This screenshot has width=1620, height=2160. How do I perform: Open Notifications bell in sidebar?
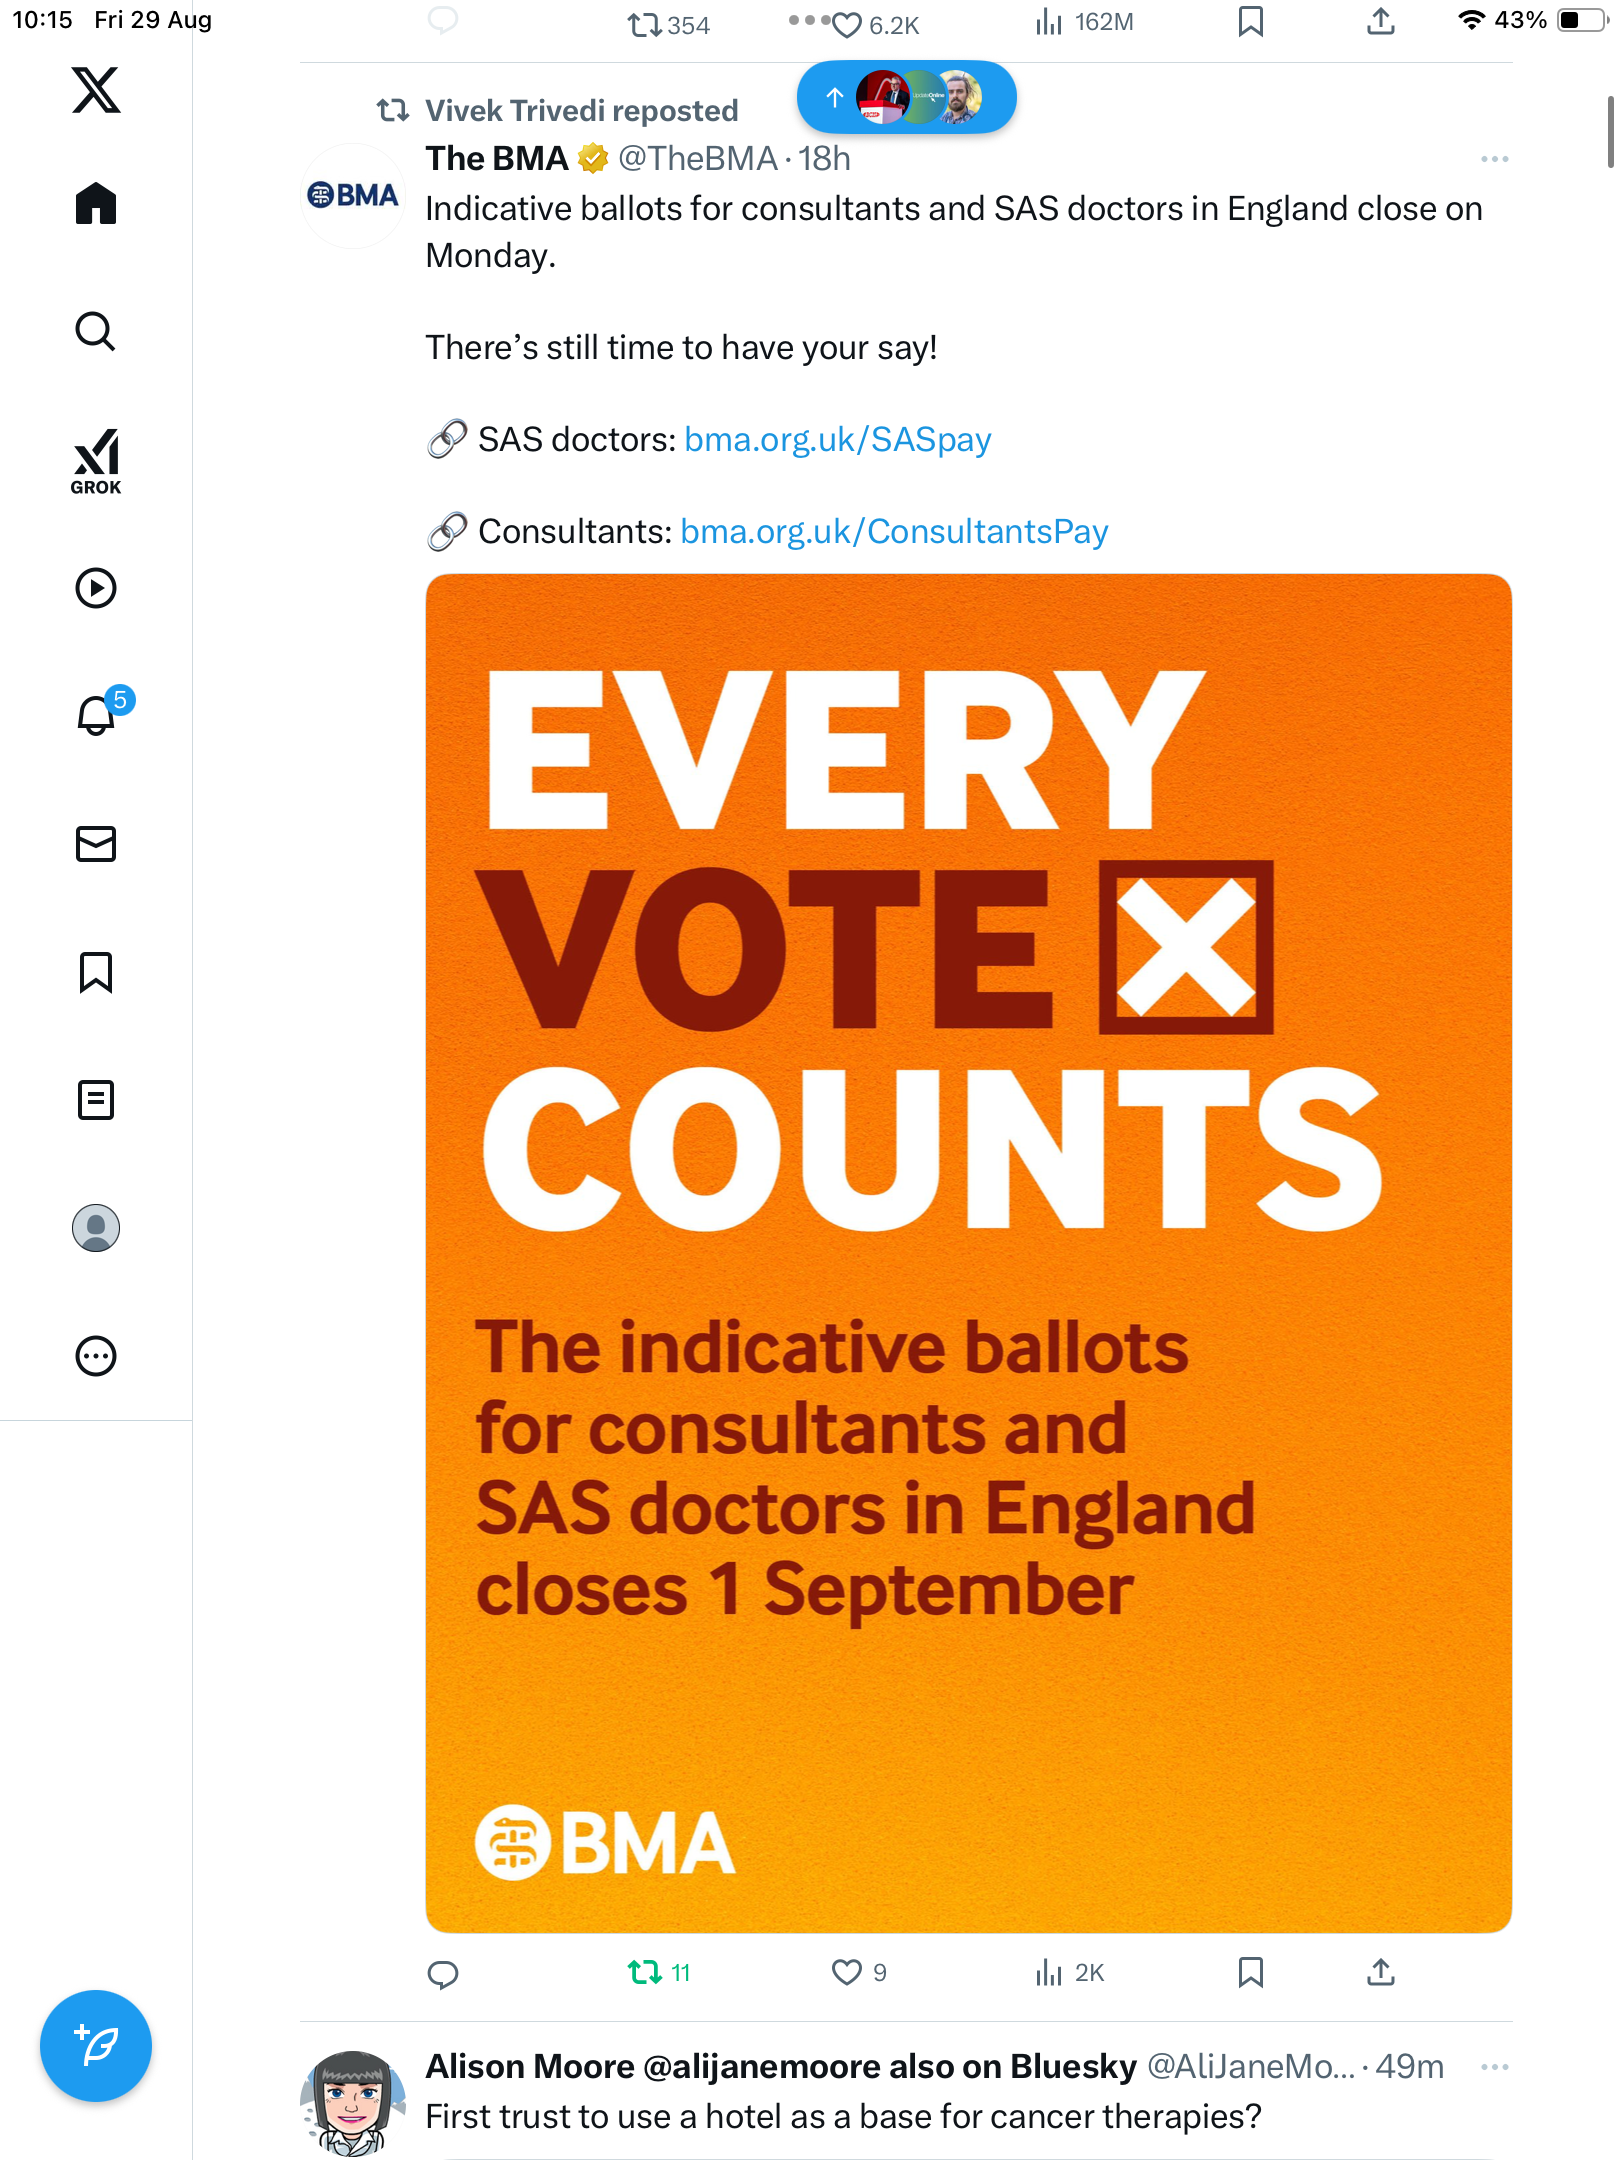click(x=97, y=716)
